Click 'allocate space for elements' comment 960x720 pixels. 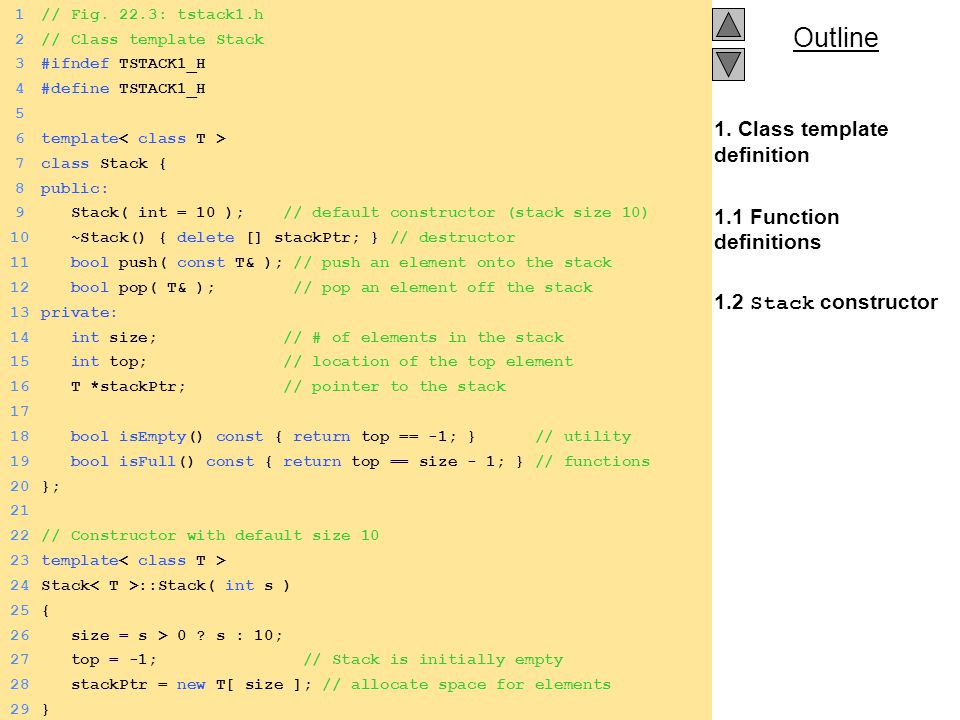467,685
